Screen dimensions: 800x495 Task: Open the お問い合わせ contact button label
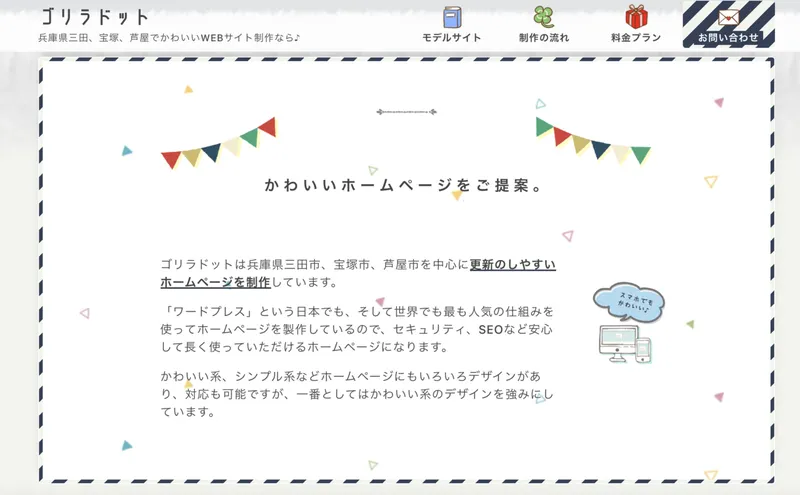click(x=729, y=37)
